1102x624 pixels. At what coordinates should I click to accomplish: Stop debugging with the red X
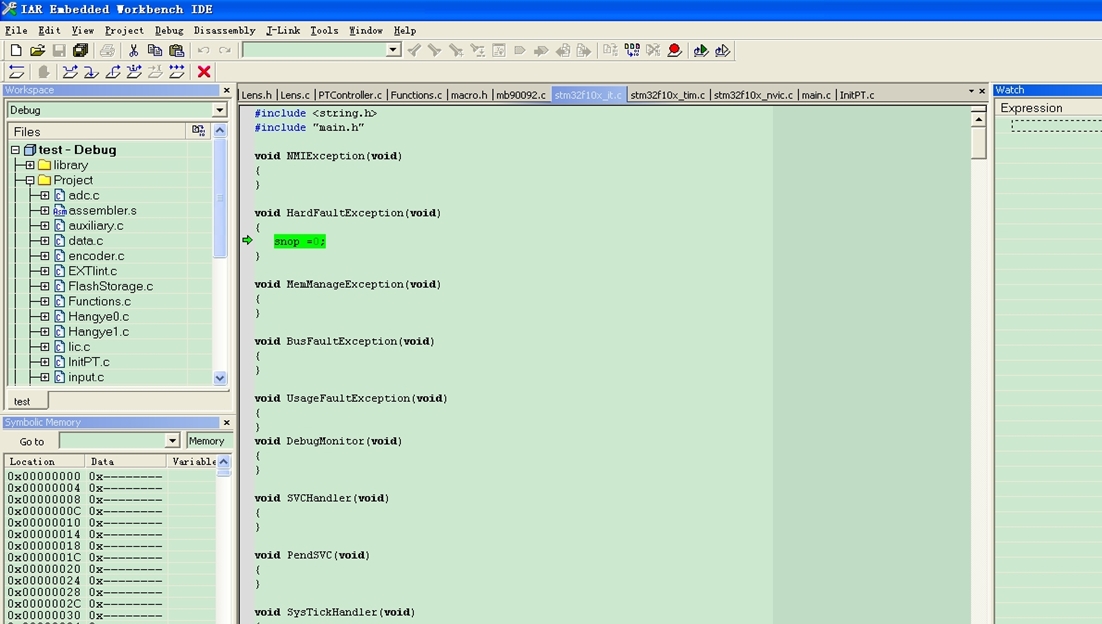click(204, 72)
